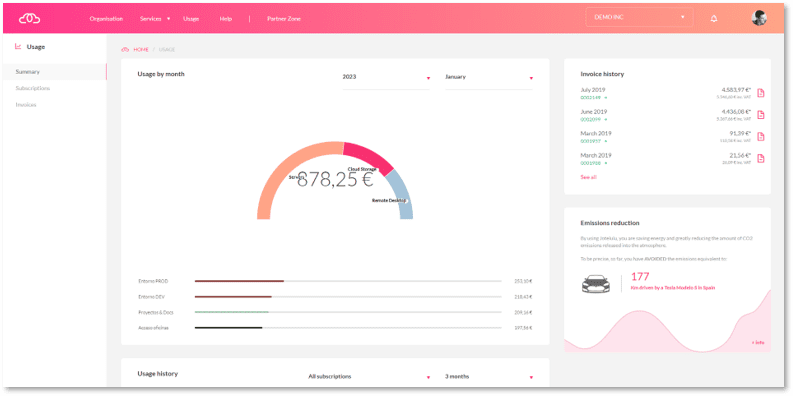
Task: Click the Acceso oficinas label
Action: pyautogui.click(x=153, y=328)
